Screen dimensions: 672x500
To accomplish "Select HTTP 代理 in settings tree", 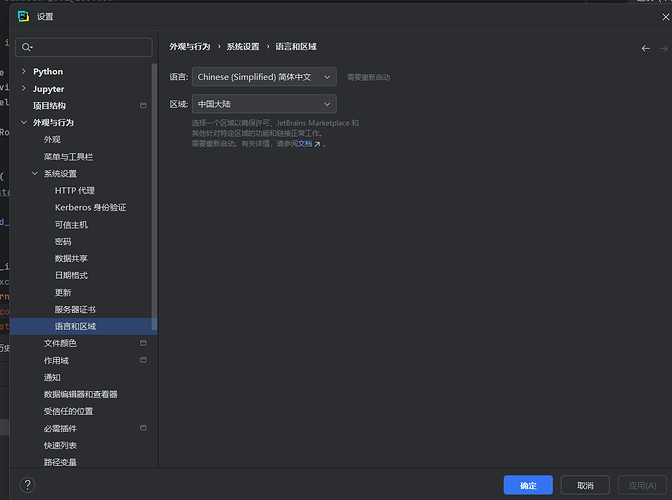I will pos(75,191).
